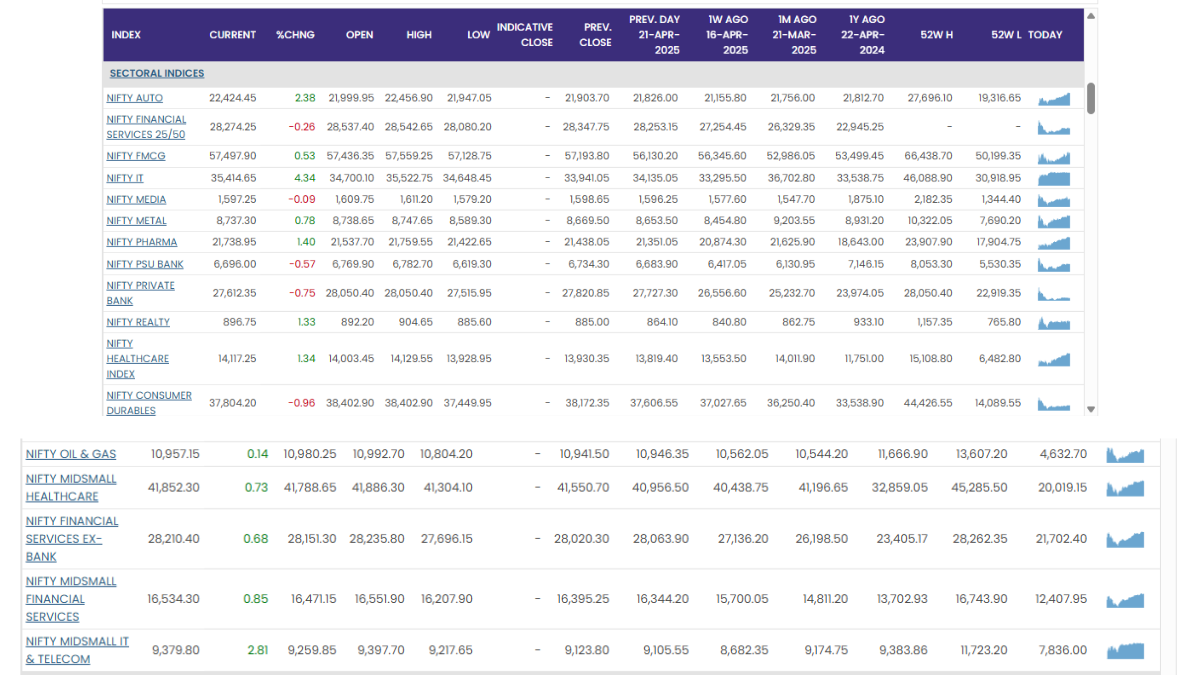Open the NIFTY PRIVATE BANK link
The height and width of the screenshot is (675, 1200).
click(141, 293)
